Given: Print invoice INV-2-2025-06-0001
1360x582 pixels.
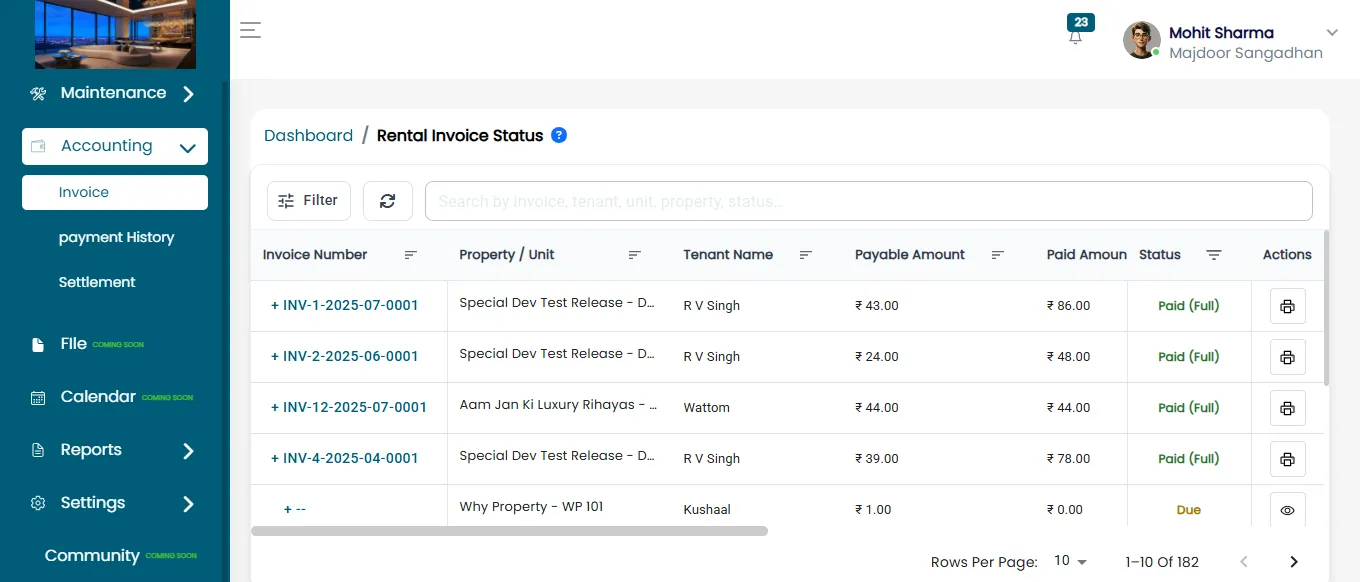Looking at the screenshot, I should click(1288, 357).
